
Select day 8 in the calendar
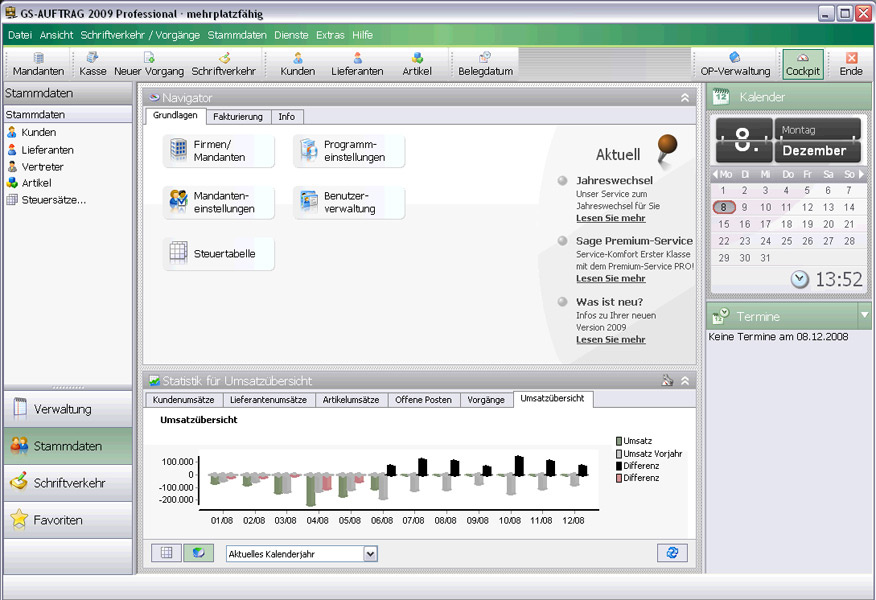tap(723, 207)
